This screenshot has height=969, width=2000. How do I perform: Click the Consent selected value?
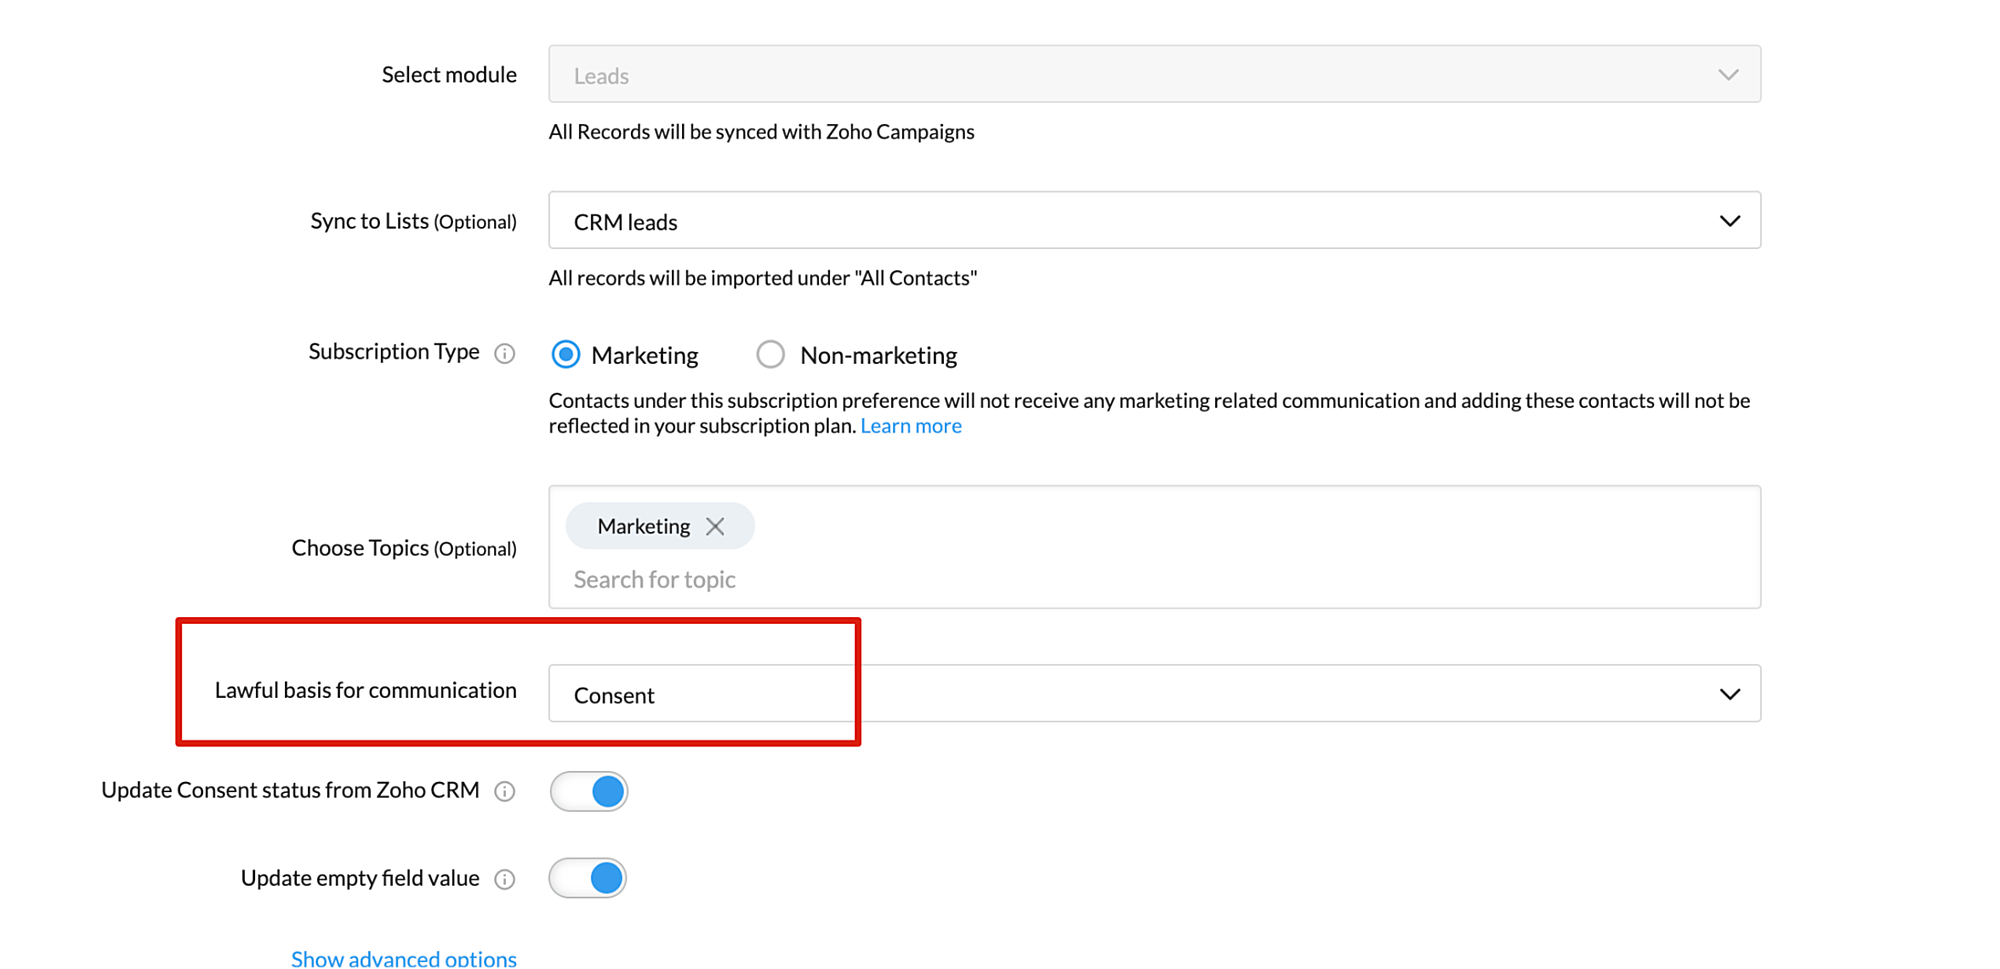[614, 695]
